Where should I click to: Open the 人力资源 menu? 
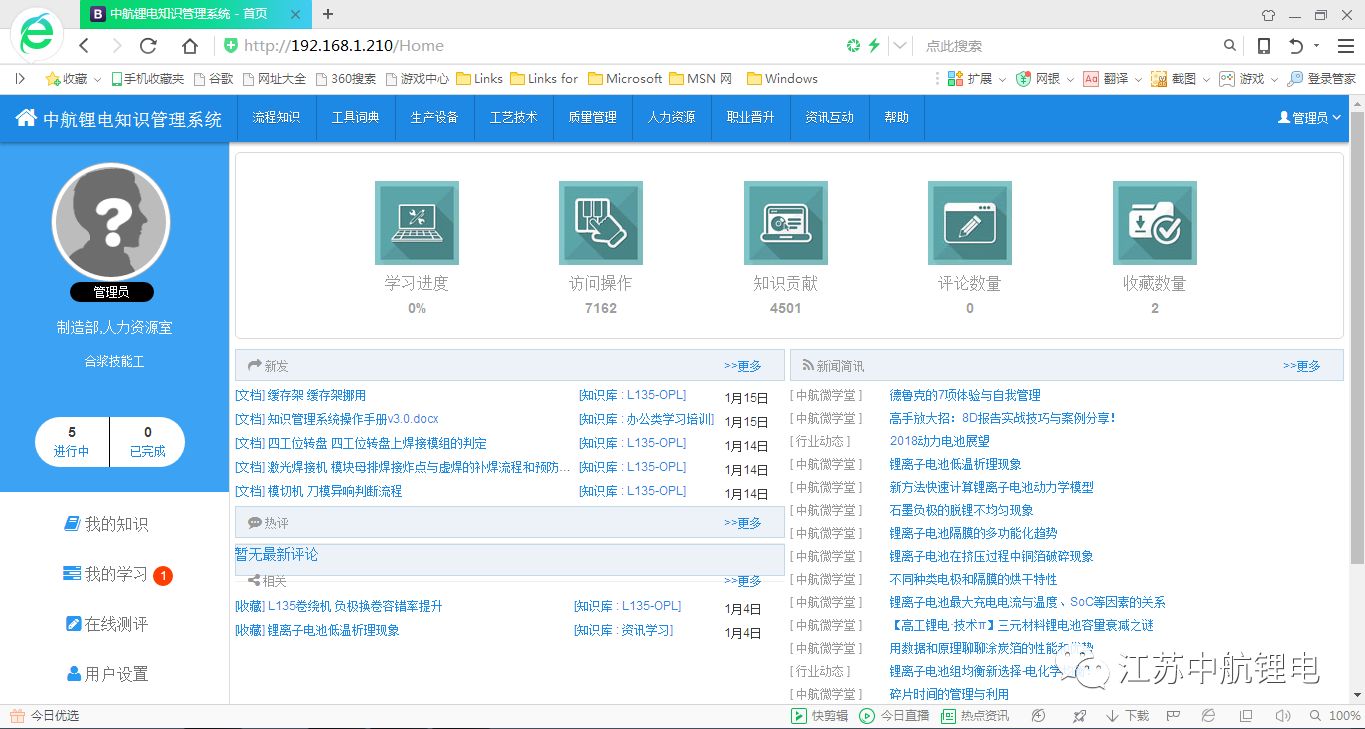(672, 118)
